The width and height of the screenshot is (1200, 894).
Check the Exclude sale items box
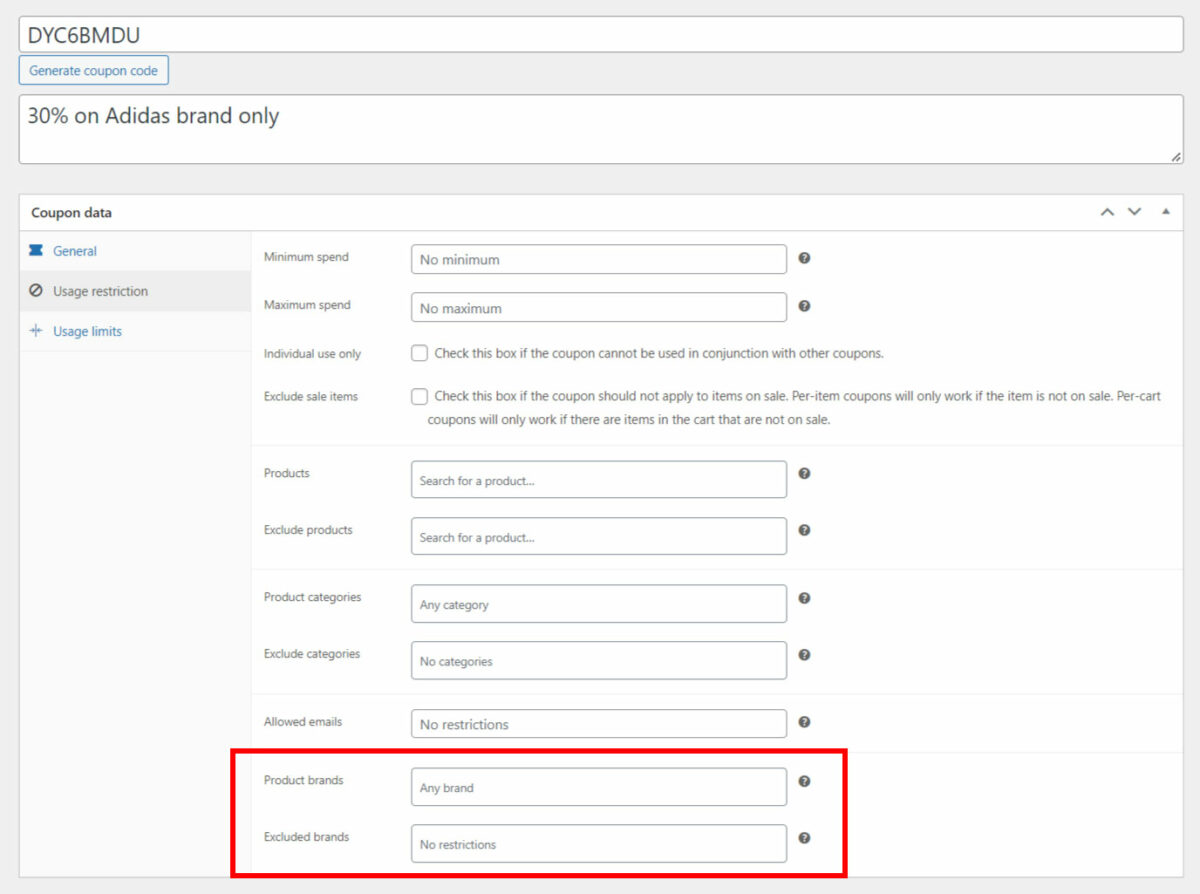pos(420,396)
